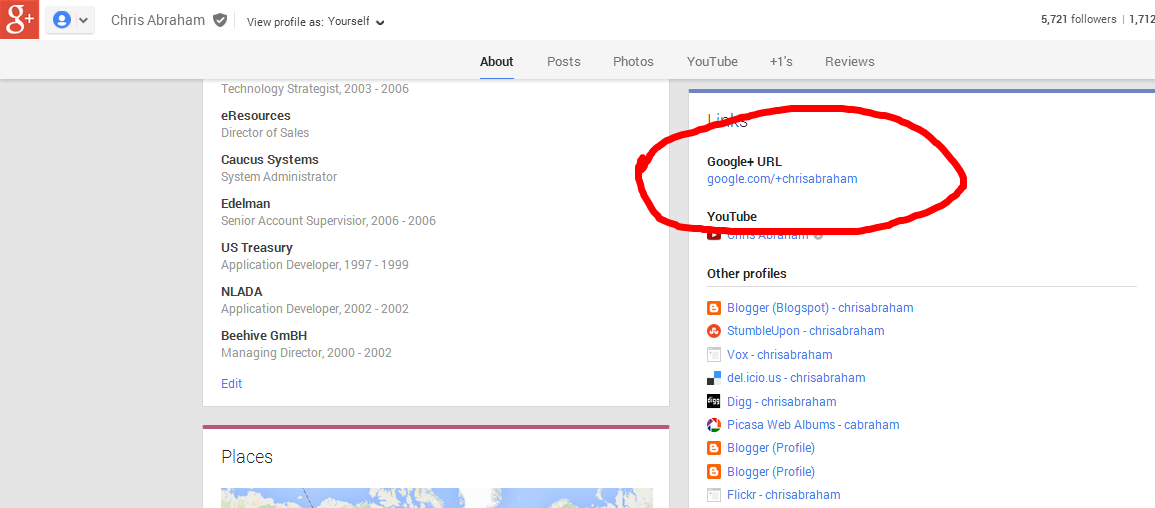Expand the 'View profile as: Yourself' dropdown
This screenshot has height=508, width=1155.
(x=315, y=21)
